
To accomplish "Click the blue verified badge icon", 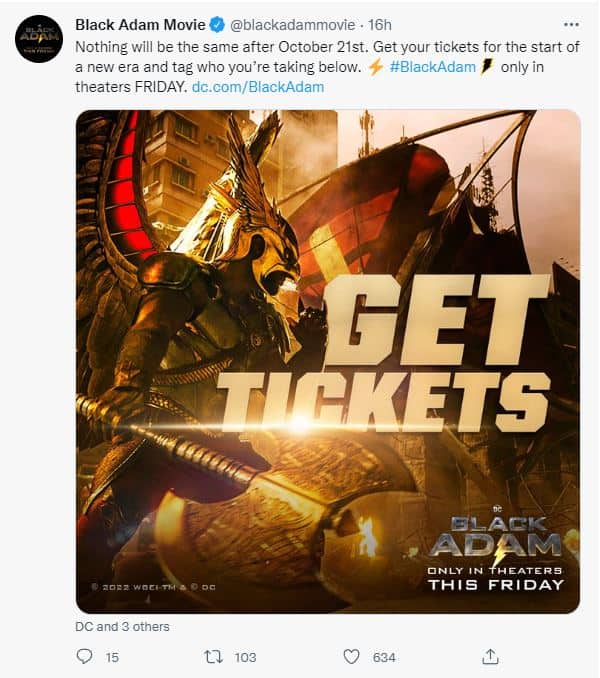I will coord(217,25).
